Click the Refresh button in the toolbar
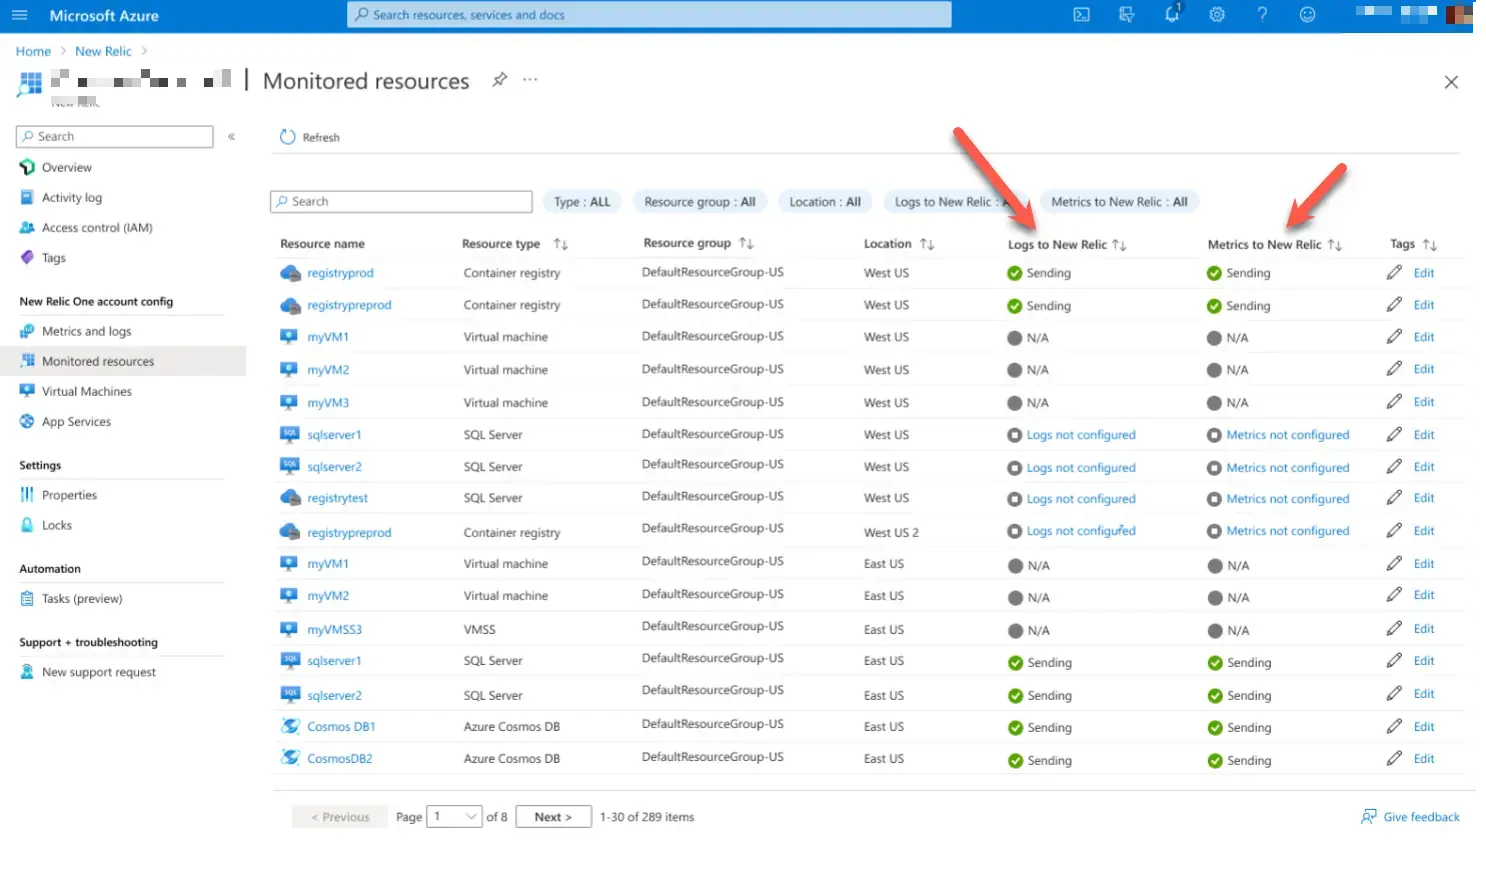The image size is (1486, 894). tap(310, 137)
